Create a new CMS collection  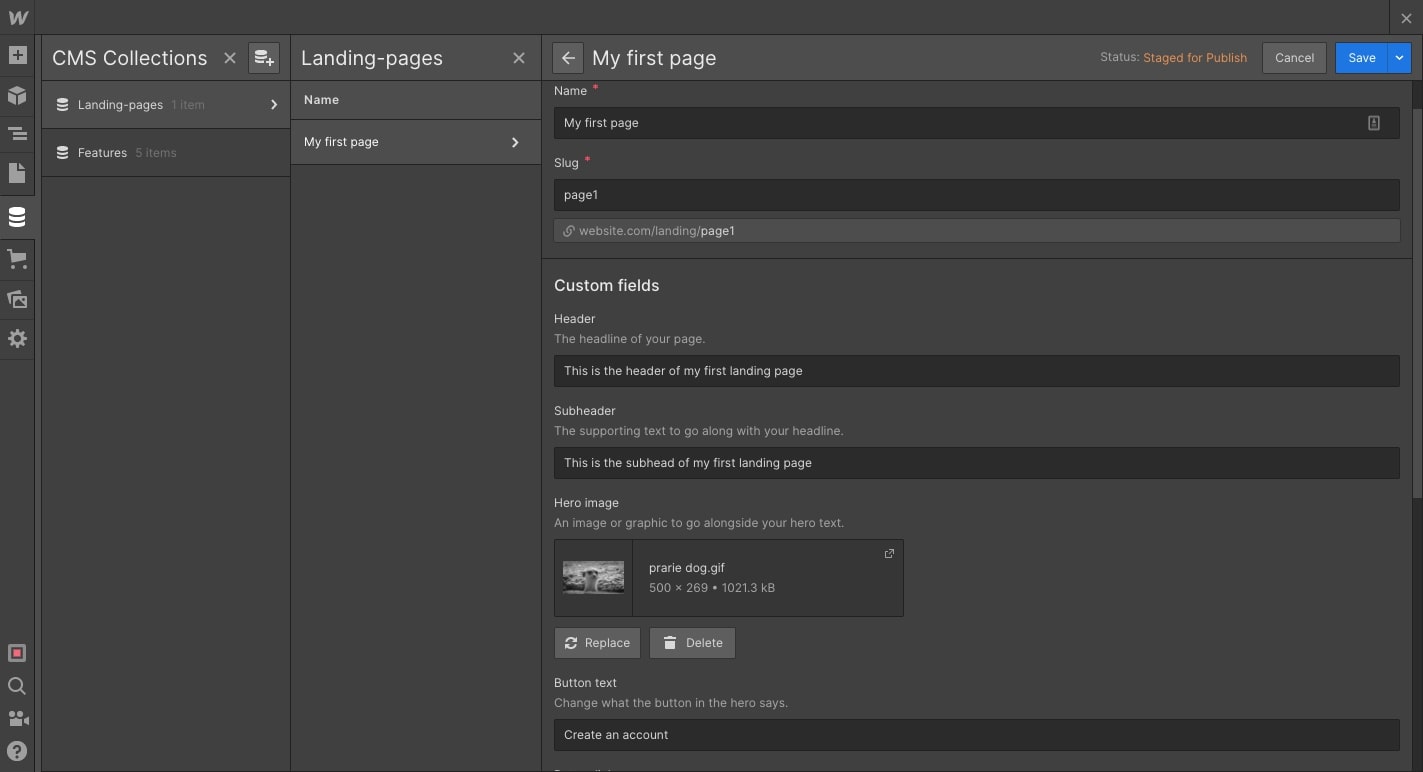click(x=264, y=57)
